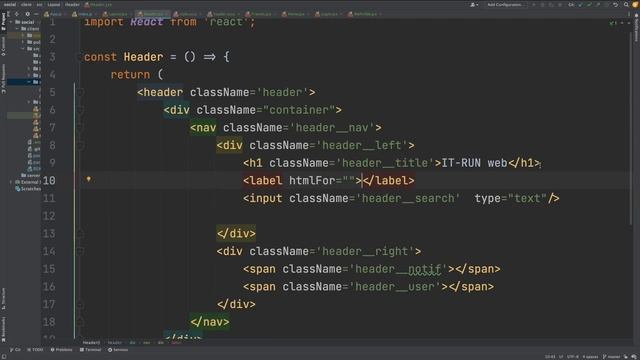Click the run configuration play icon

tap(534, 5)
